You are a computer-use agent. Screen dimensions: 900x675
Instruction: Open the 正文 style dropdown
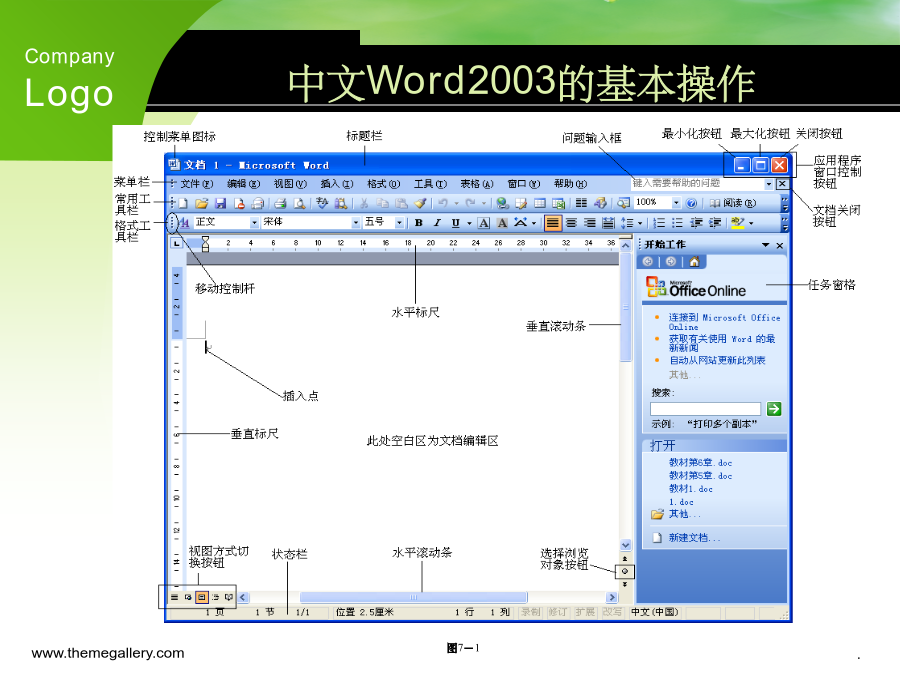pyautogui.click(x=254, y=222)
